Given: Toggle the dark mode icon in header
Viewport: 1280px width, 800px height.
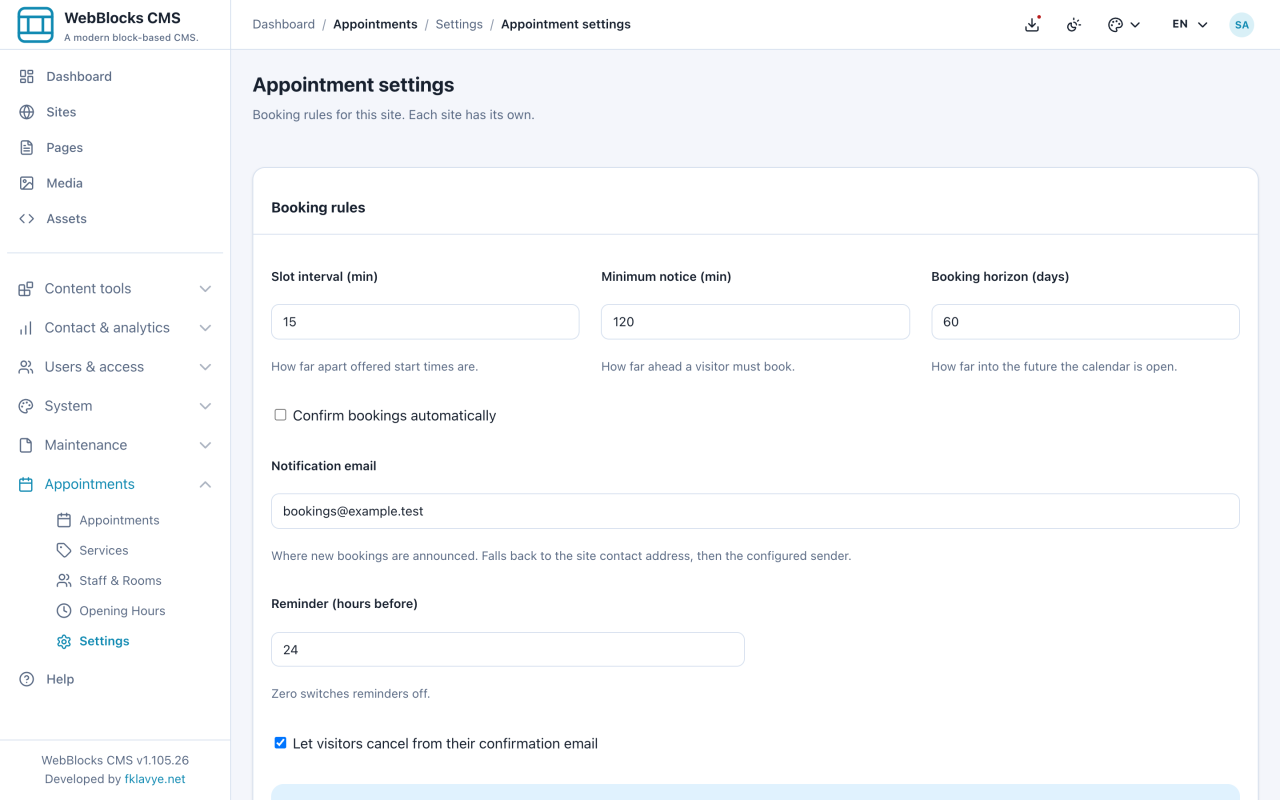Looking at the screenshot, I should 1074,25.
